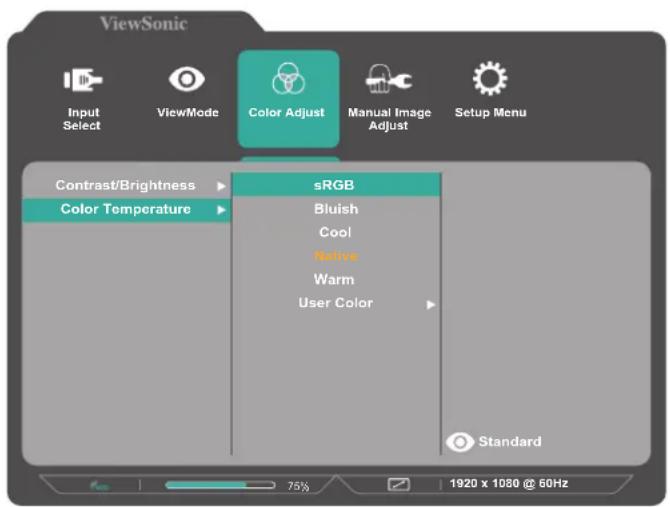Click the Standard view mode eye icon
The image size is (670, 507).
click(460, 442)
